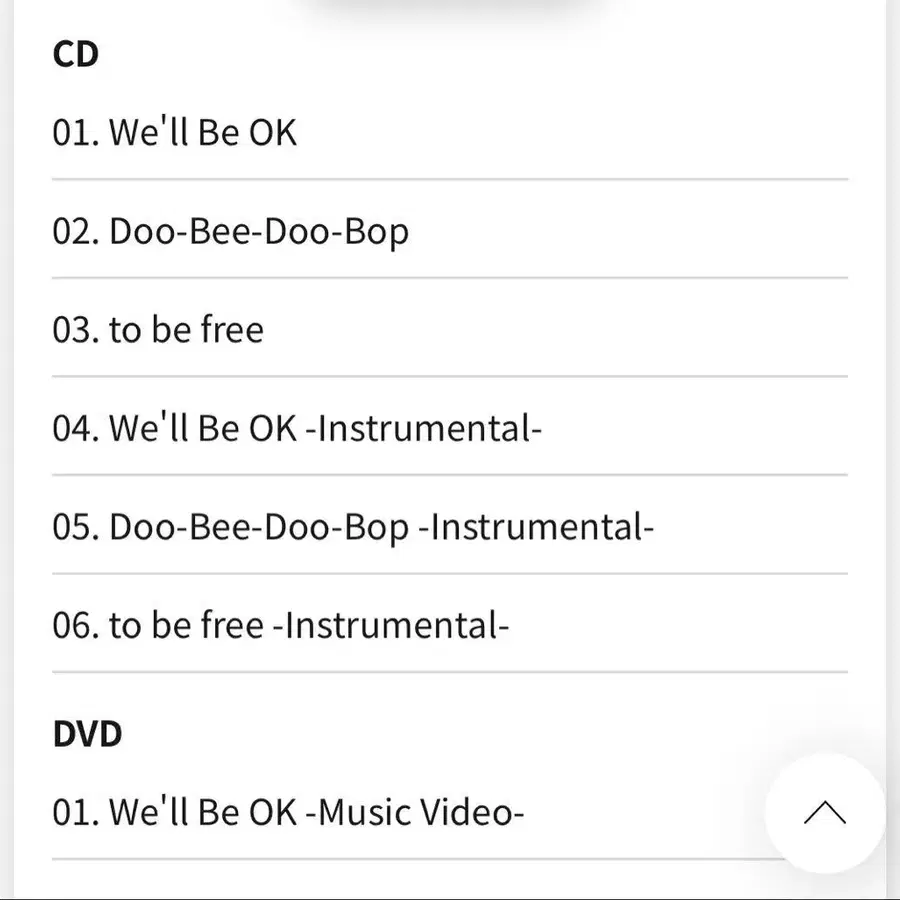Screen dimensions: 900x900
Task: Click the 01. number under CD
Action: pyautogui.click(x=76, y=133)
